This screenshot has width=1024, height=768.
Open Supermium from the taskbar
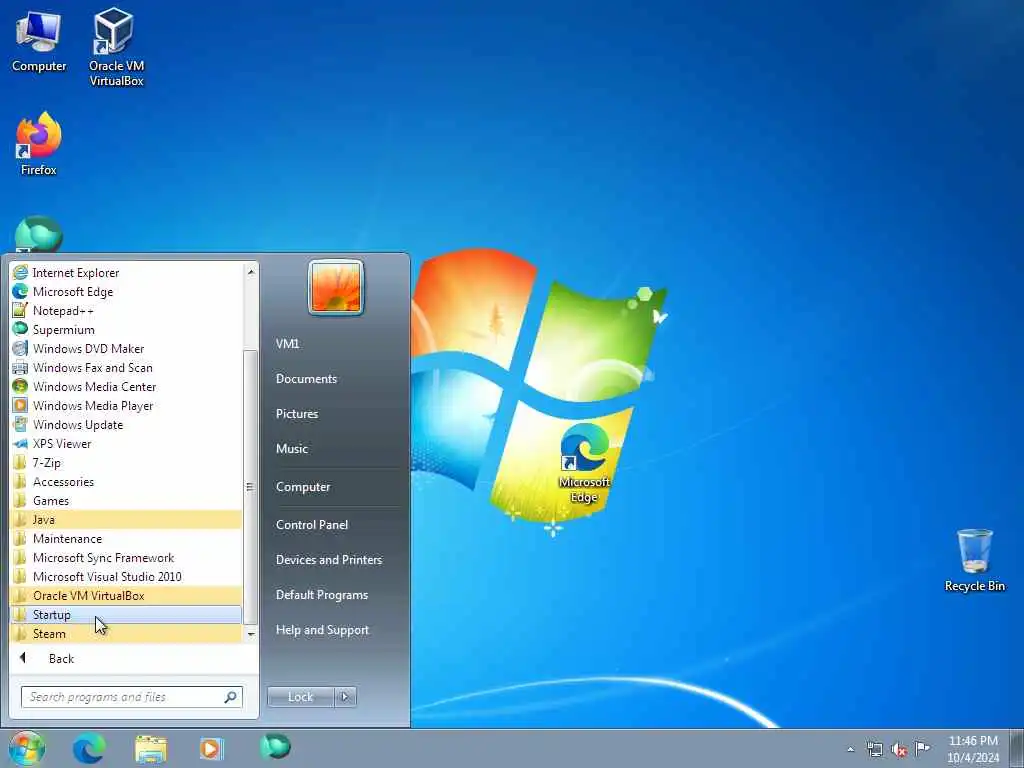coord(275,746)
